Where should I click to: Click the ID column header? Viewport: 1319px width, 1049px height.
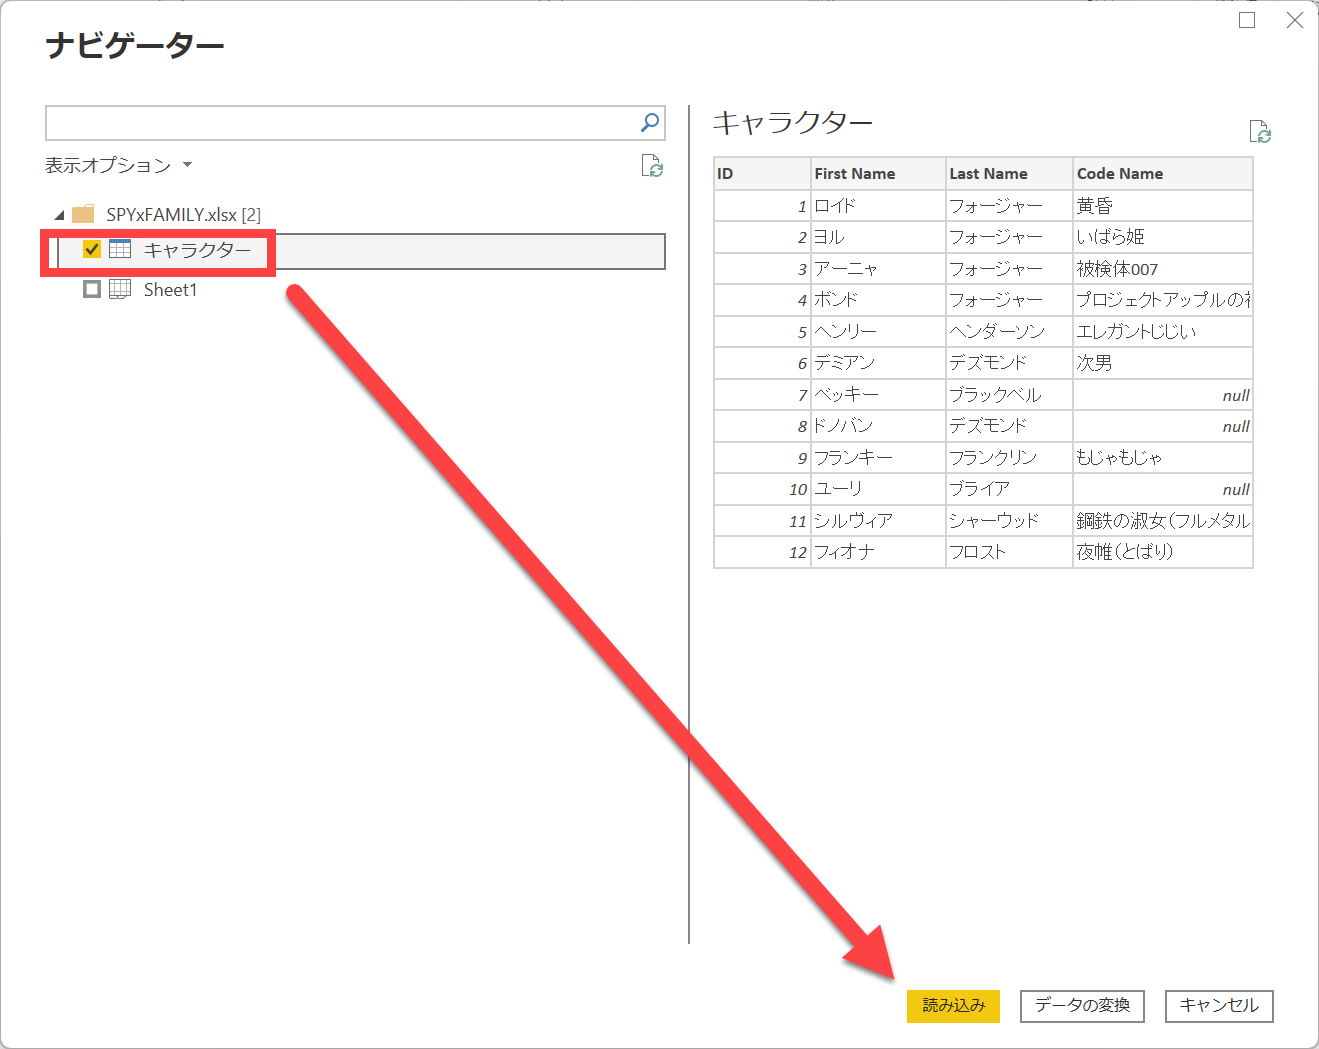(x=762, y=174)
